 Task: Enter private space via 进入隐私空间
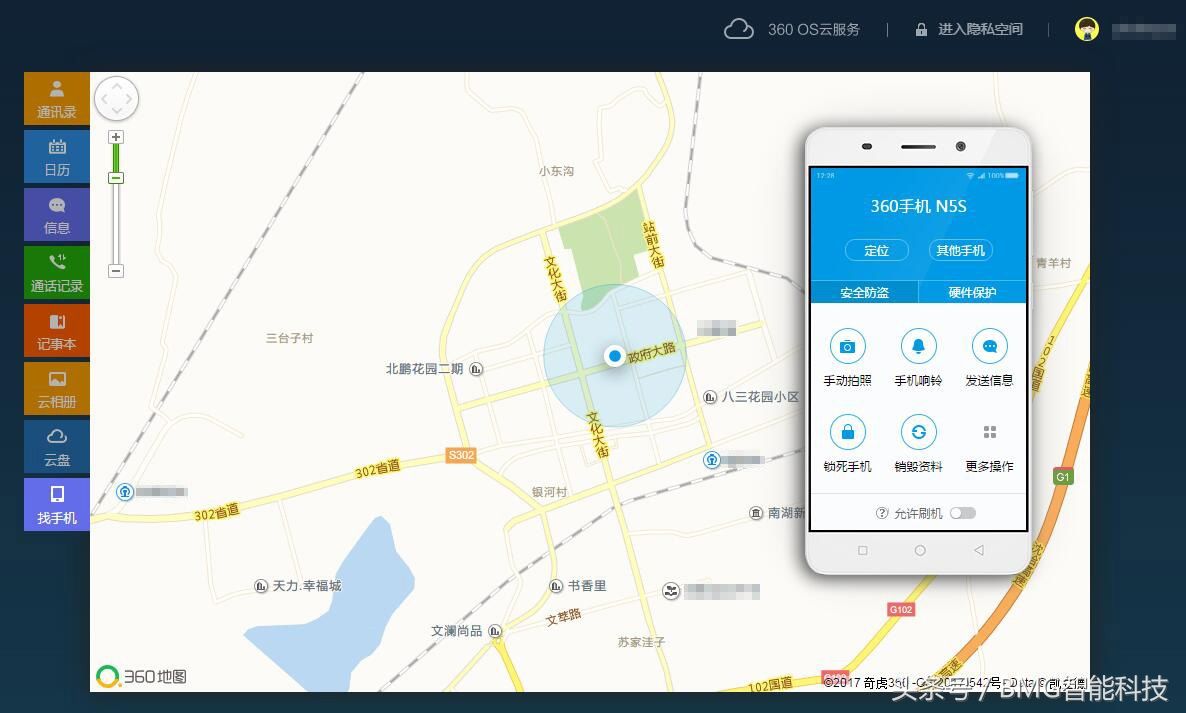coord(969,29)
